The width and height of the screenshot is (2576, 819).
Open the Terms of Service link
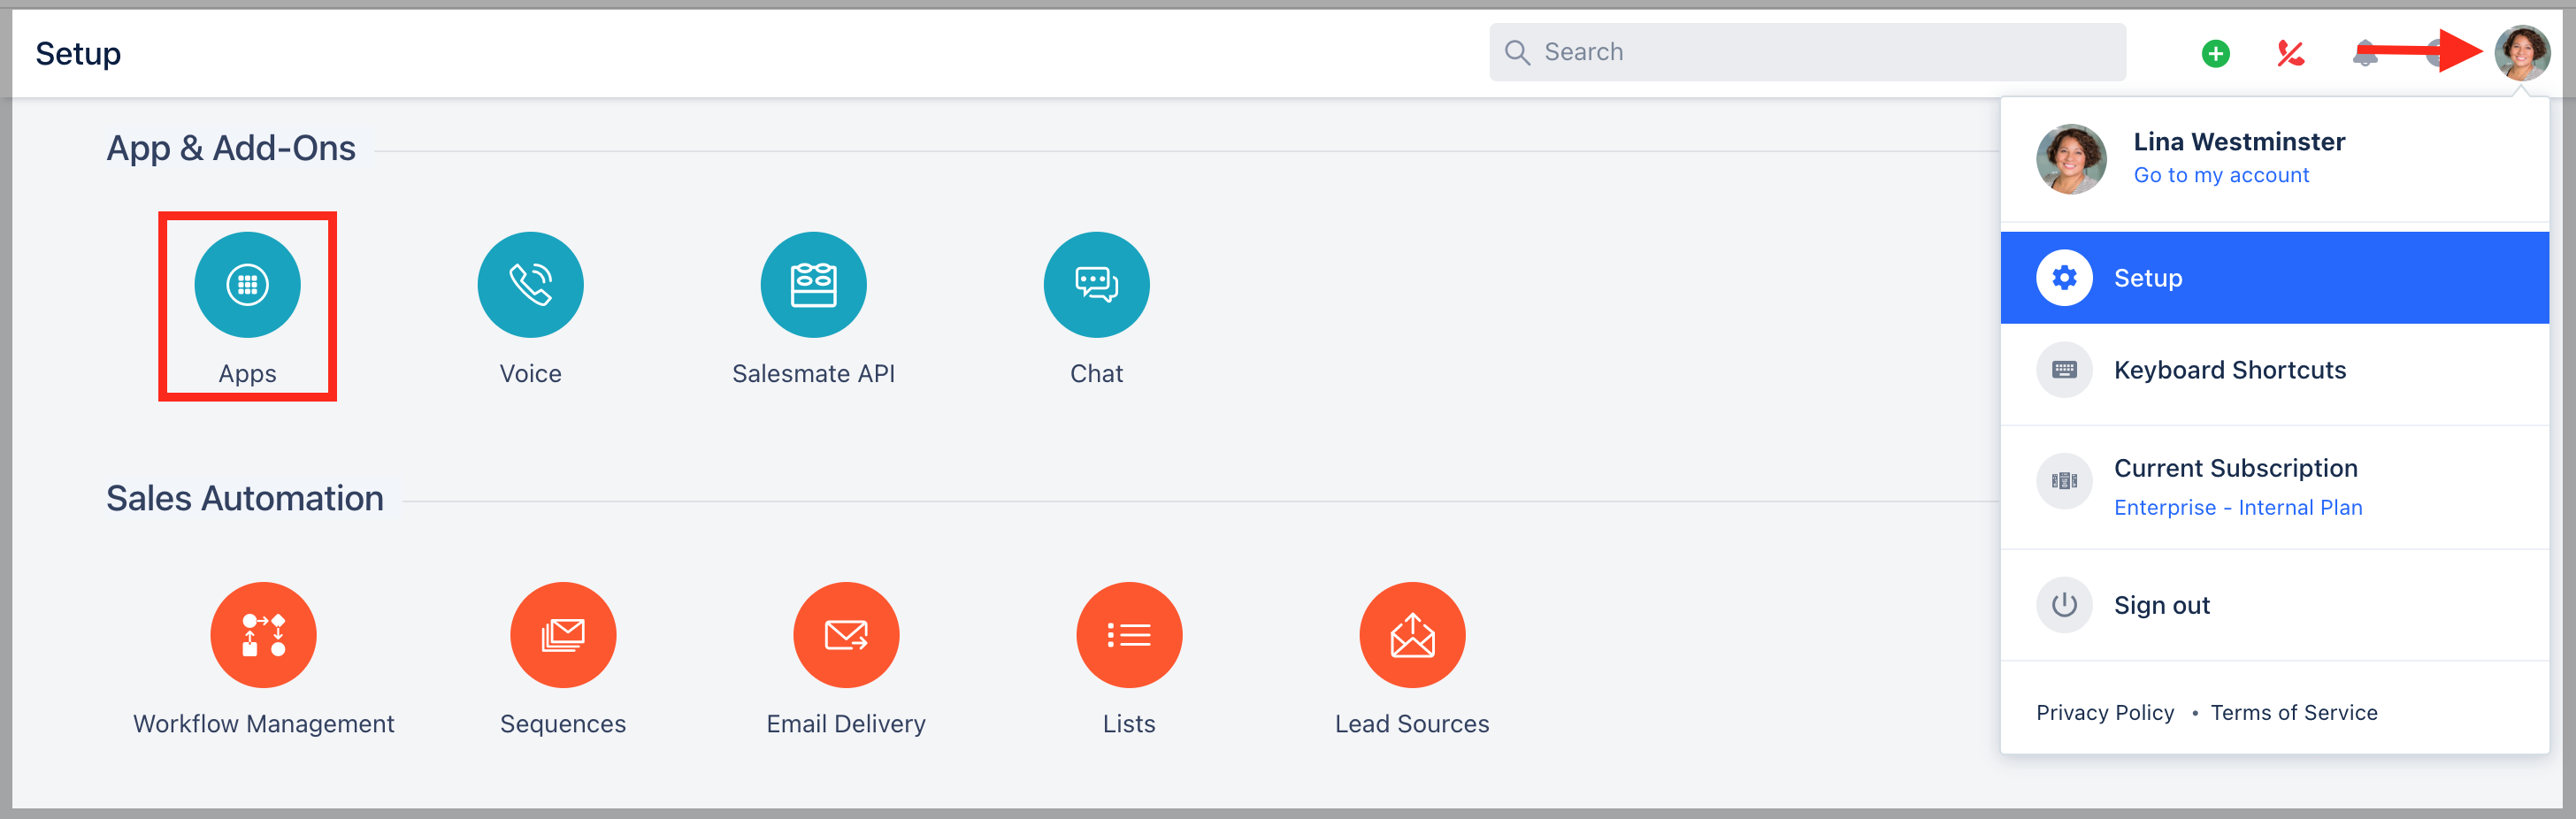(2294, 713)
